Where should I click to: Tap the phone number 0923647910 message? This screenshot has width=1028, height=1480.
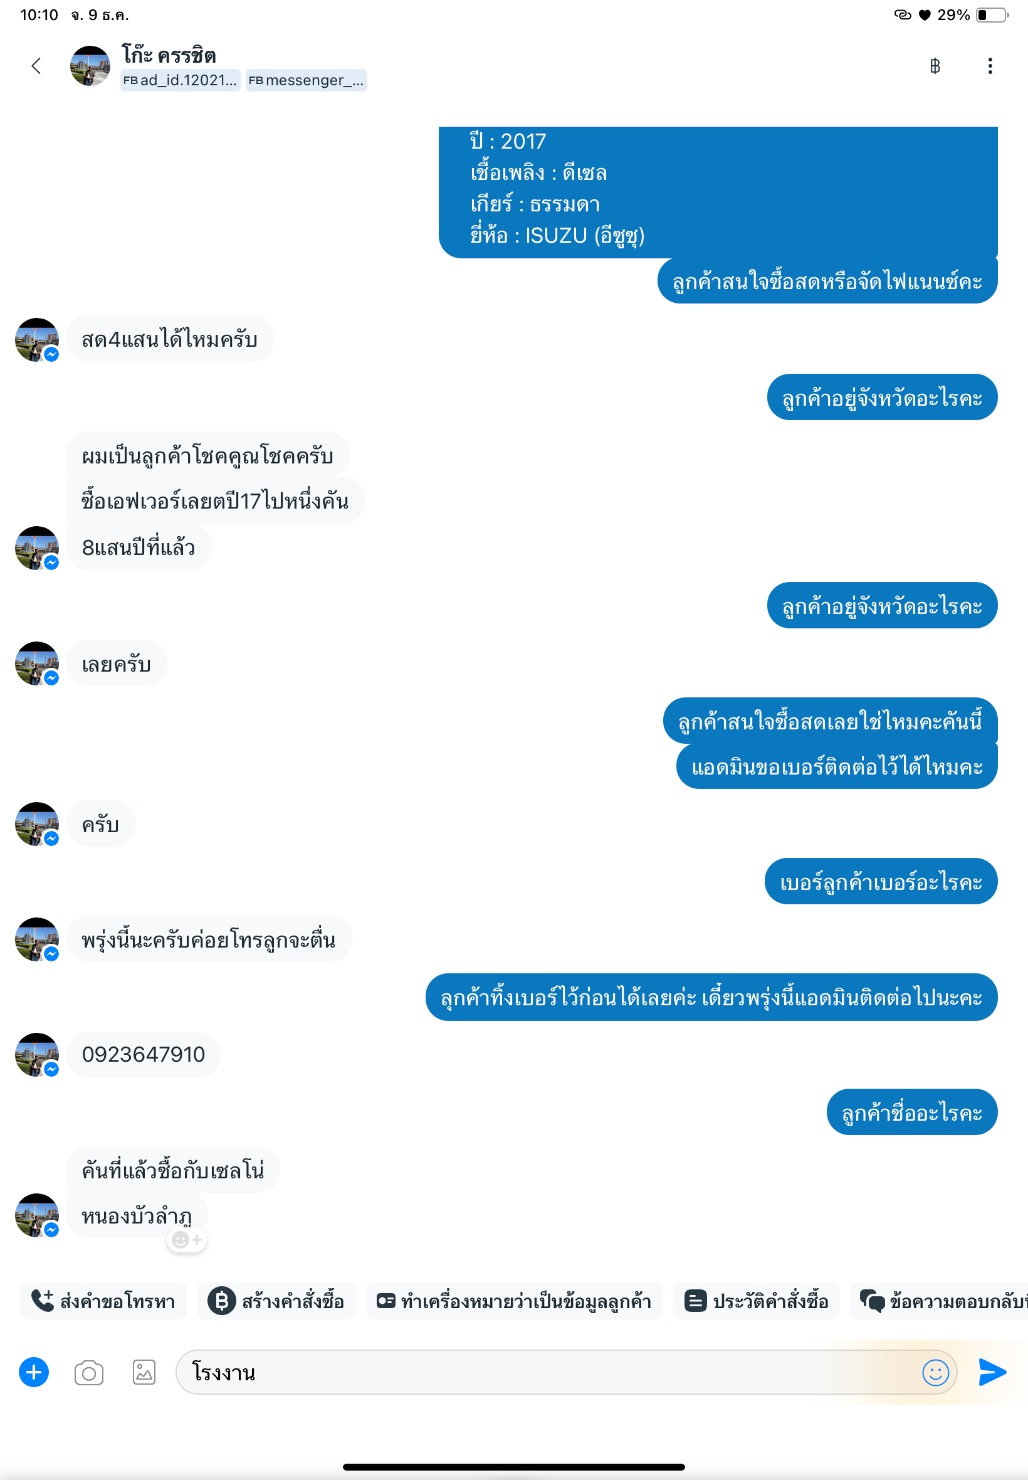[x=143, y=1054]
